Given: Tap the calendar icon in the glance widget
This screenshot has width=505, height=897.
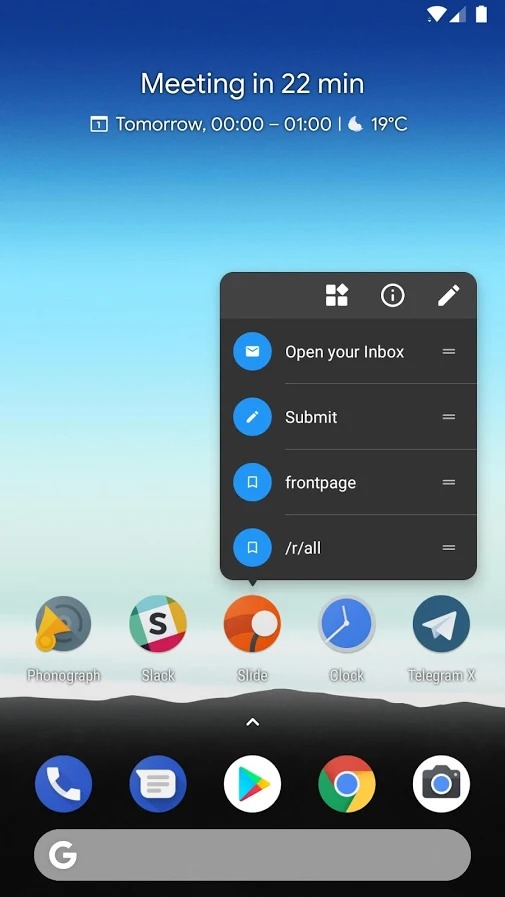Looking at the screenshot, I should [99, 124].
